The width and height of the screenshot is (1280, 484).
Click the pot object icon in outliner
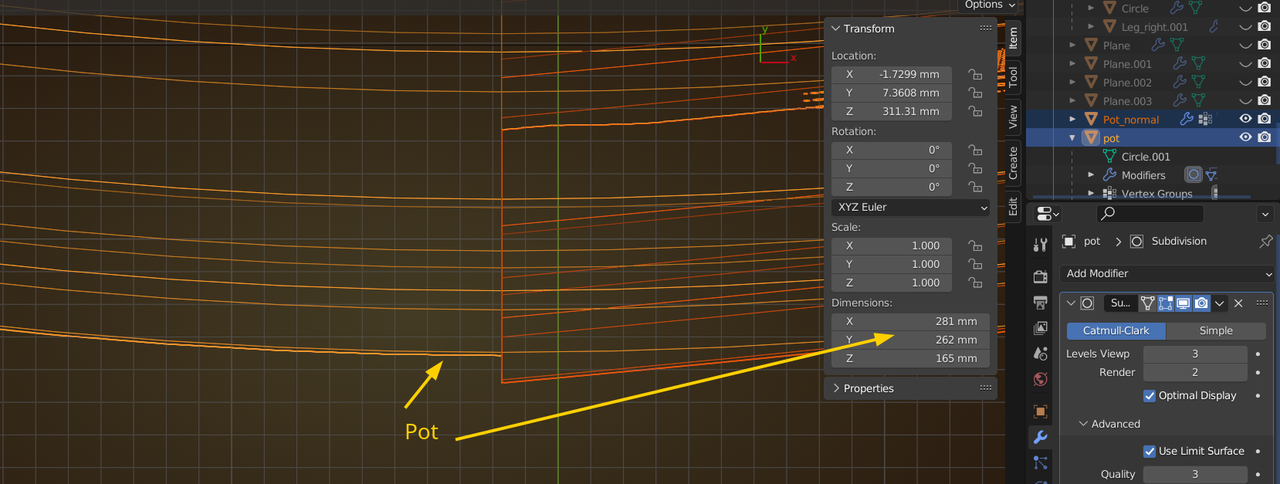(x=1091, y=138)
